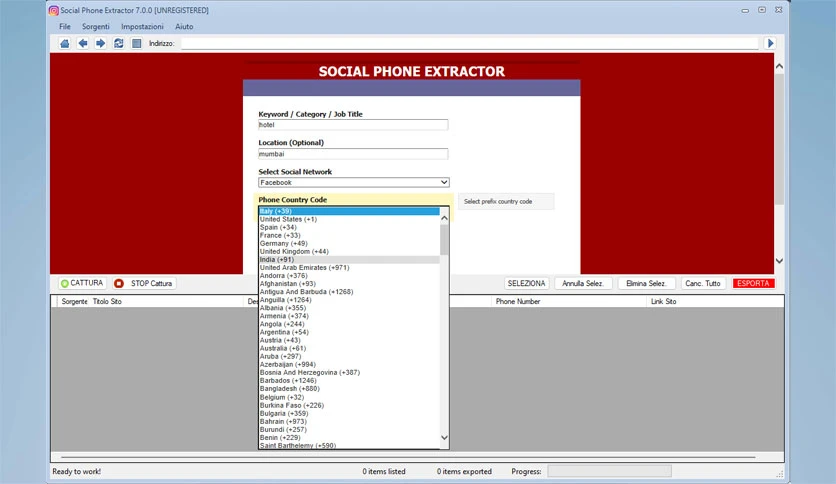Select United States (+1) option
Viewport: 836px width, 484px height.
pos(349,219)
